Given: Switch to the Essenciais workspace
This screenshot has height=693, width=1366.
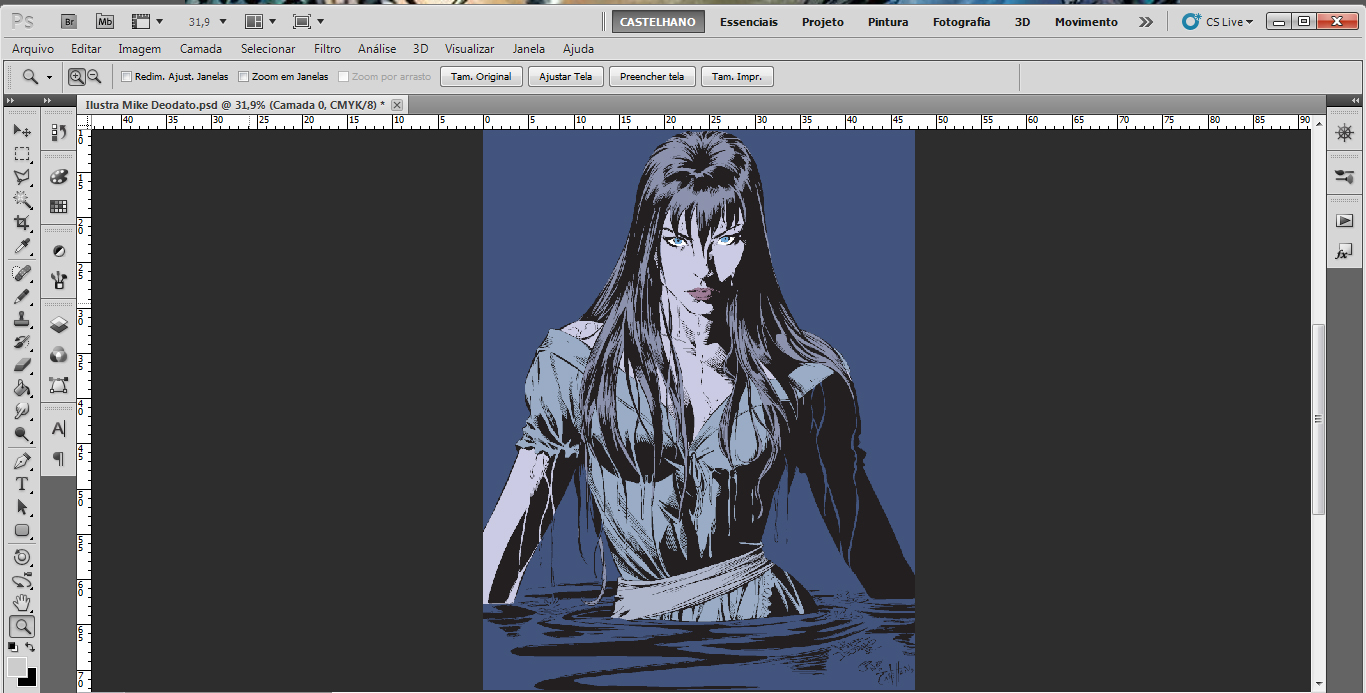Looking at the screenshot, I should pos(749,22).
